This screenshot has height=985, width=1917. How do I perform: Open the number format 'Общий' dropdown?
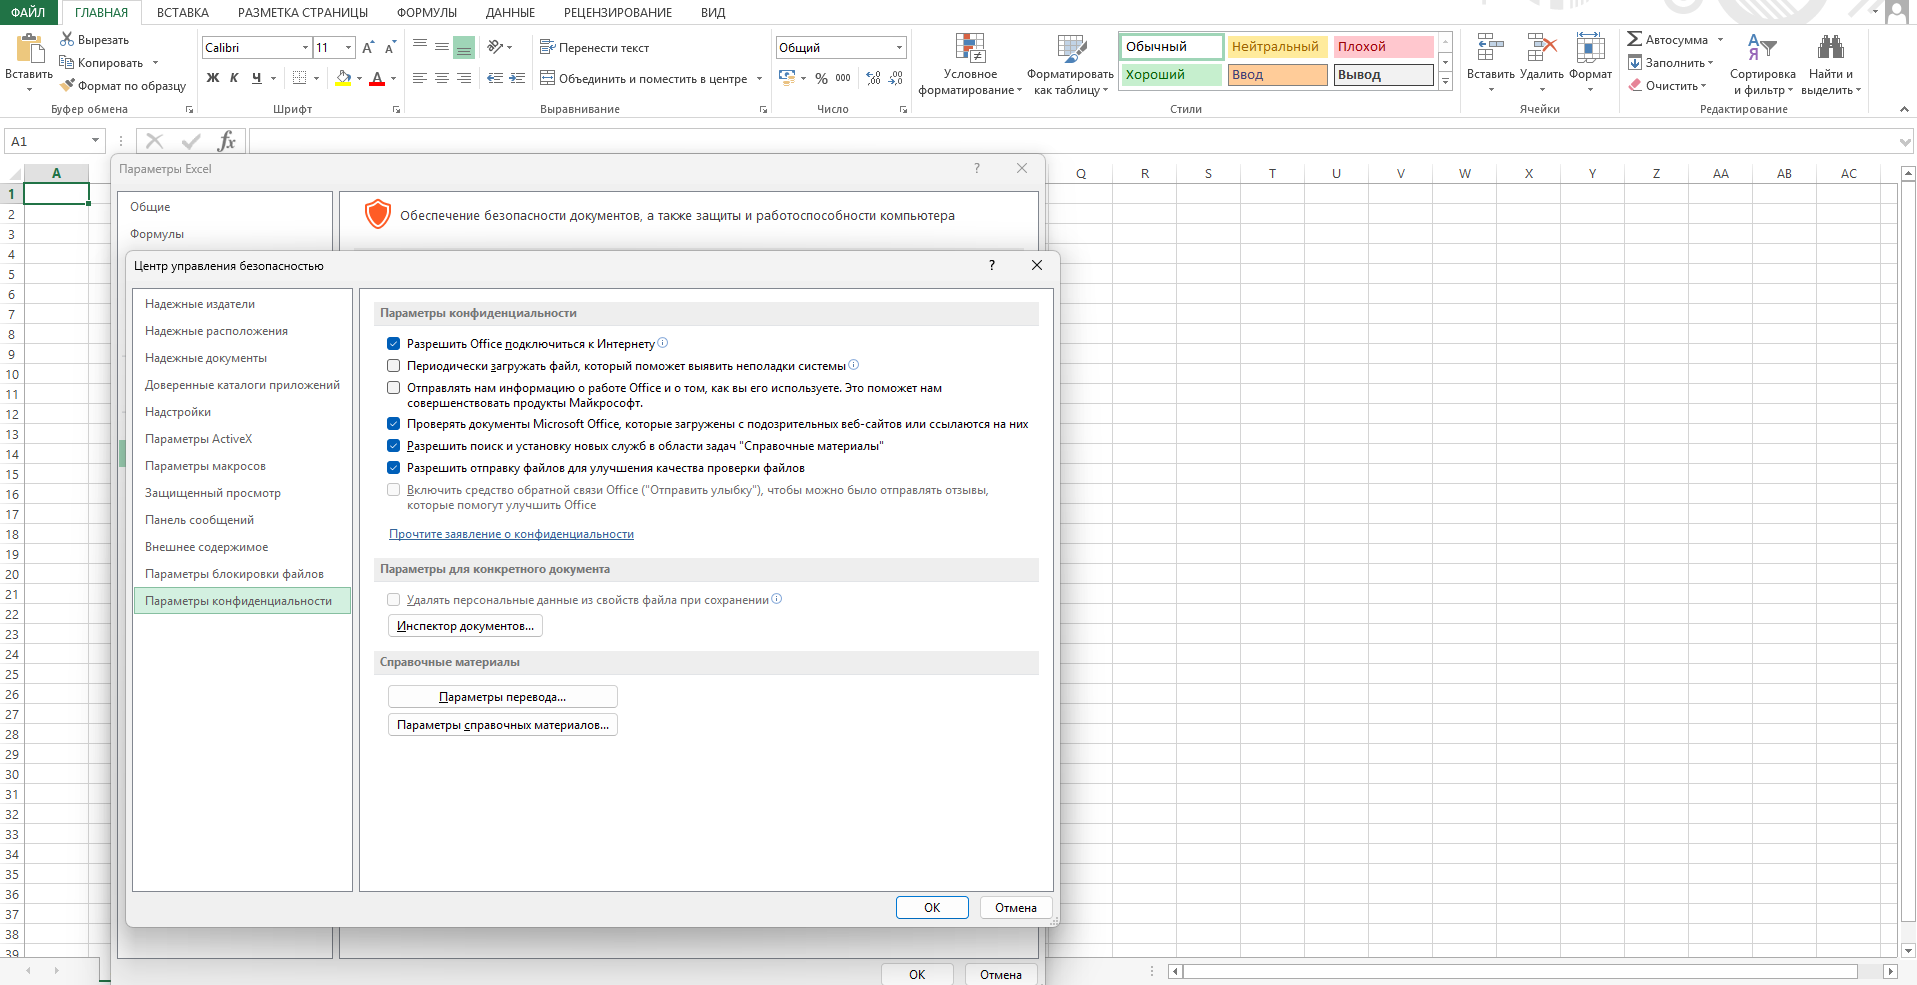click(899, 47)
